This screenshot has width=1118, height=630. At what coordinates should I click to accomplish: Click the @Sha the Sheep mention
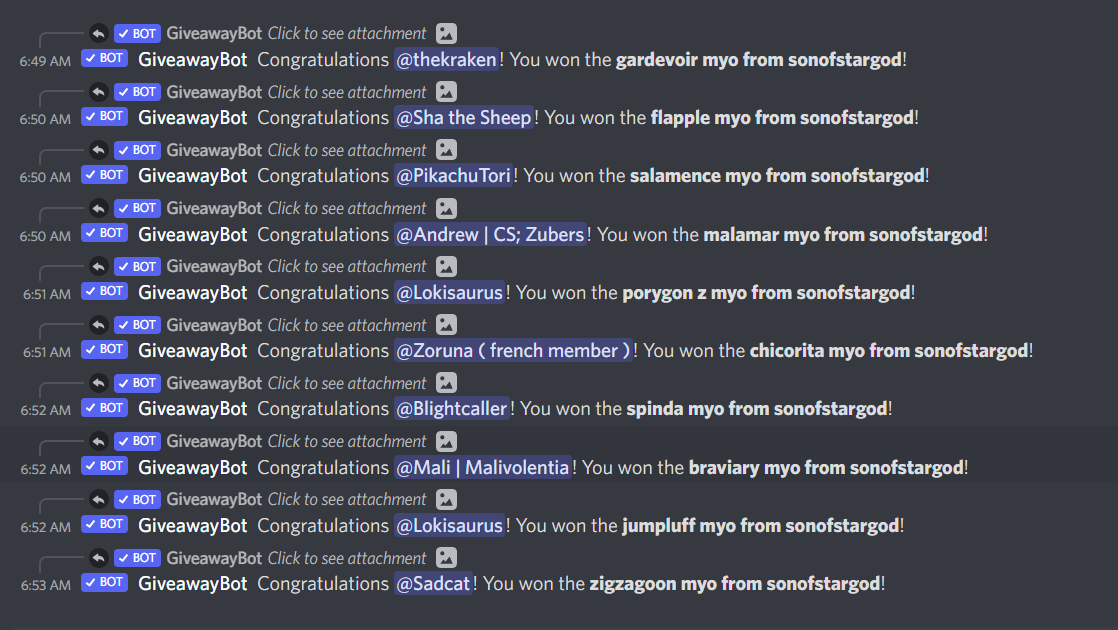point(464,118)
